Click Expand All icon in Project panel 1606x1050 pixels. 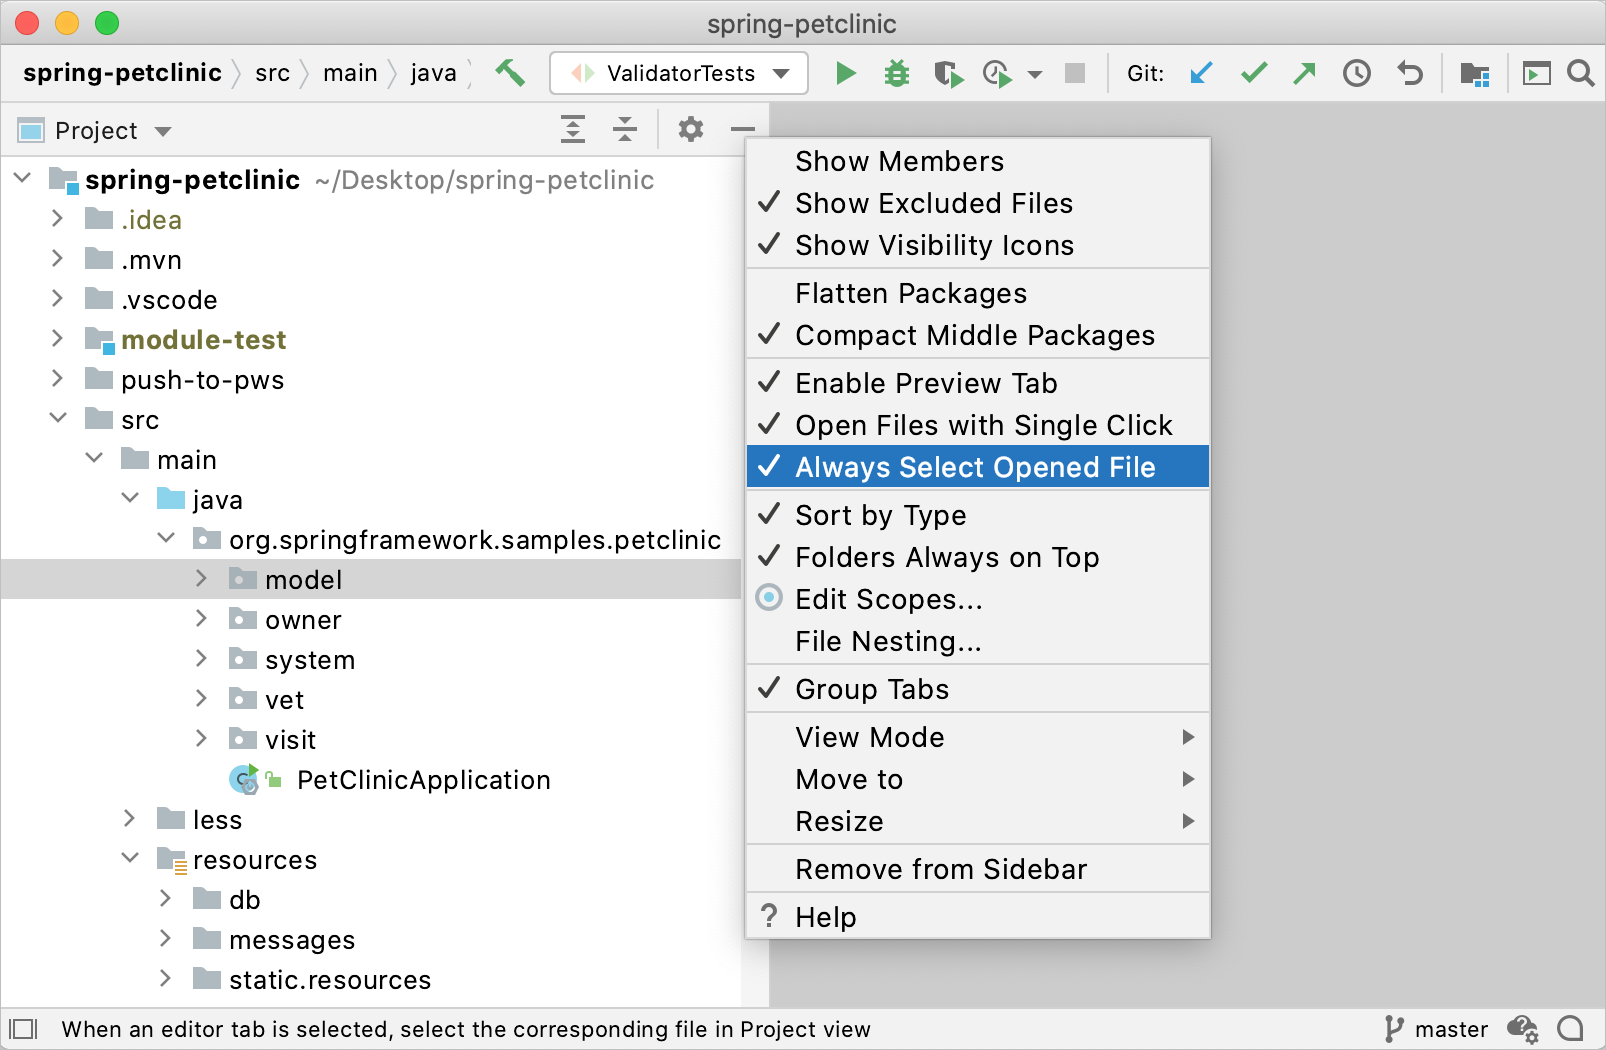[x=573, y=129]
